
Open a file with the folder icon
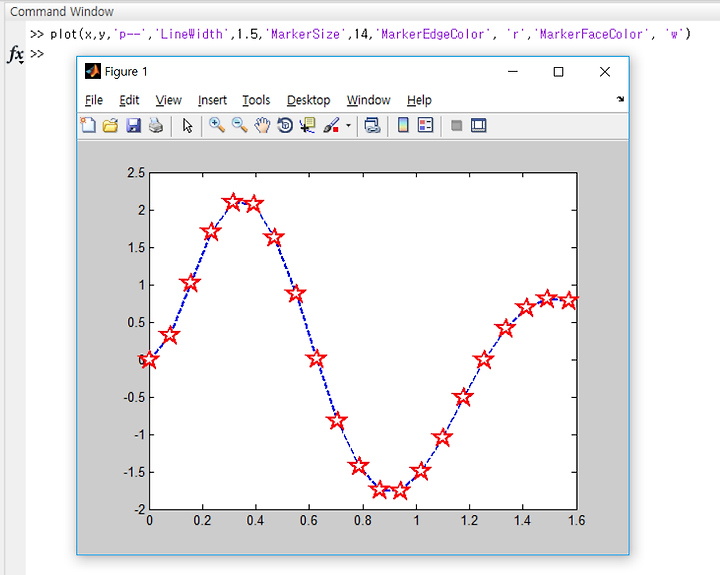point(110,125)
